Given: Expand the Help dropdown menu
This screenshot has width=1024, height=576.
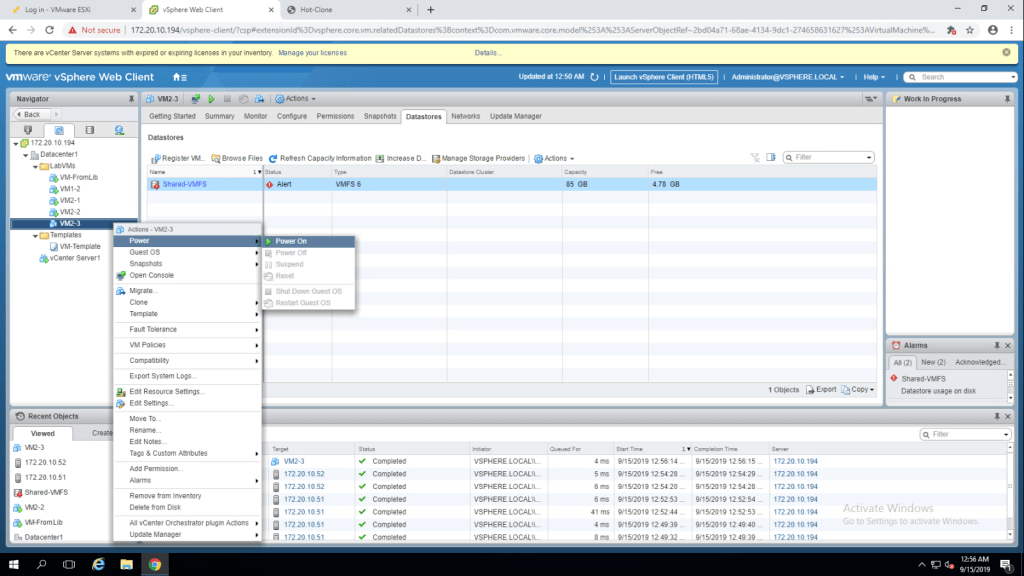Looking at the screenshot, I should point(875,77).
